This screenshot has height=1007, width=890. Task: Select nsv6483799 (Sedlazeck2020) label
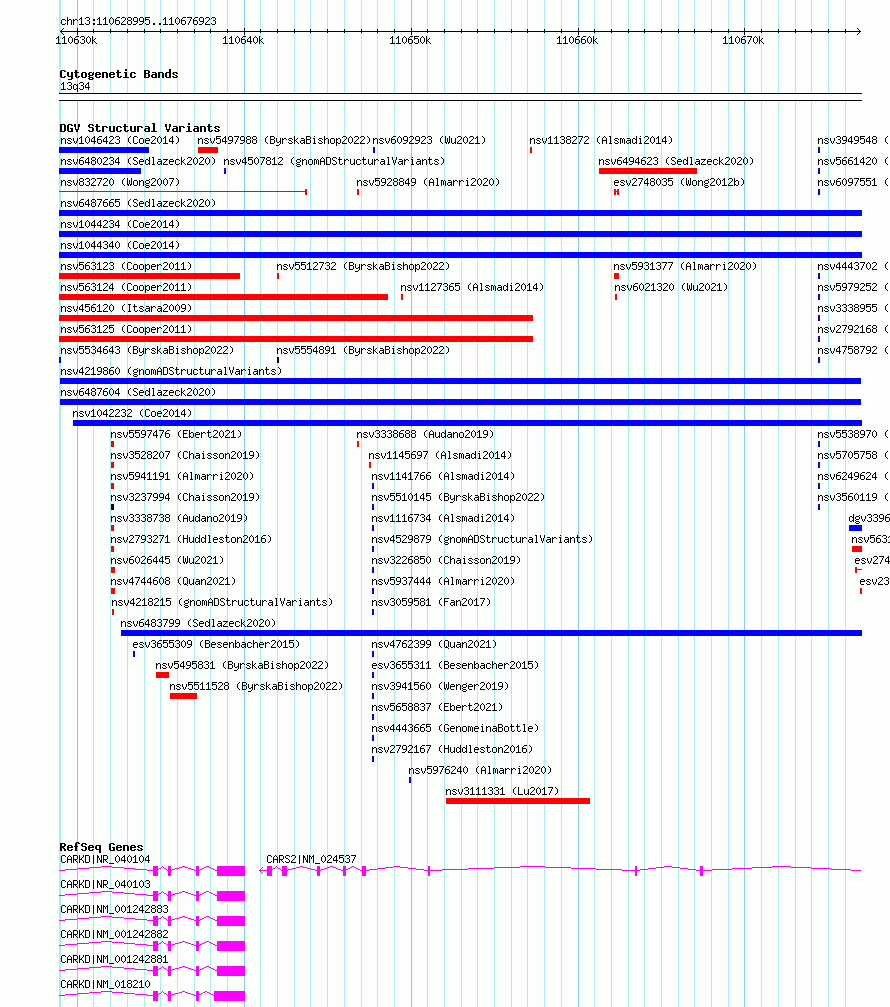198,624
